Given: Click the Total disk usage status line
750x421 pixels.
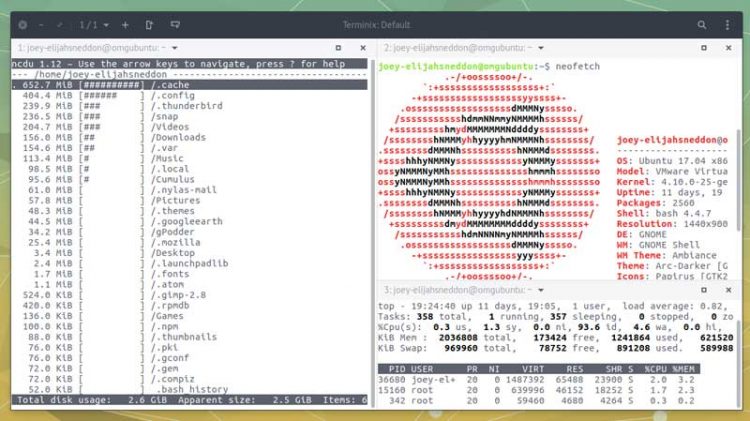Looking at the screenshot, I should (190, 400).
